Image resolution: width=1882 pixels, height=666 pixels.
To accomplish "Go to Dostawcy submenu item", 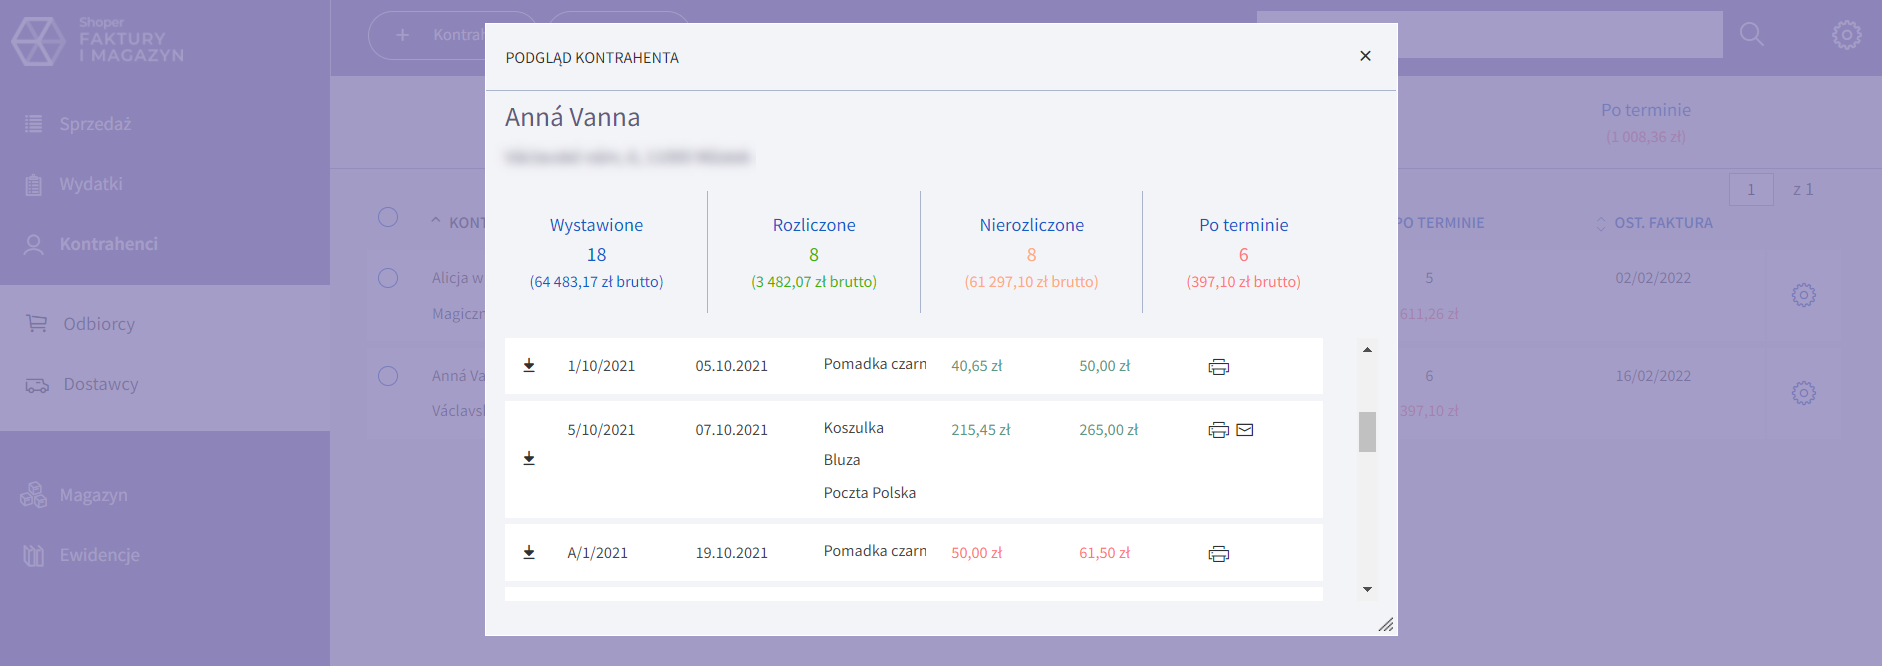I will [100, 384].
